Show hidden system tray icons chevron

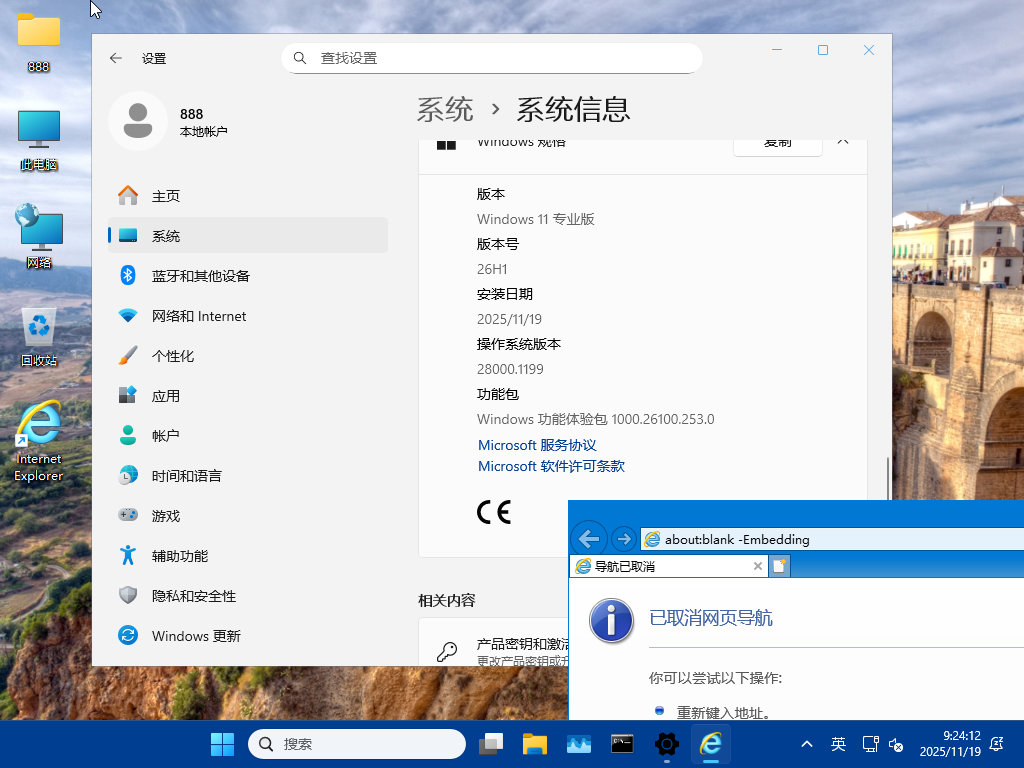click(x=807, y=744)
